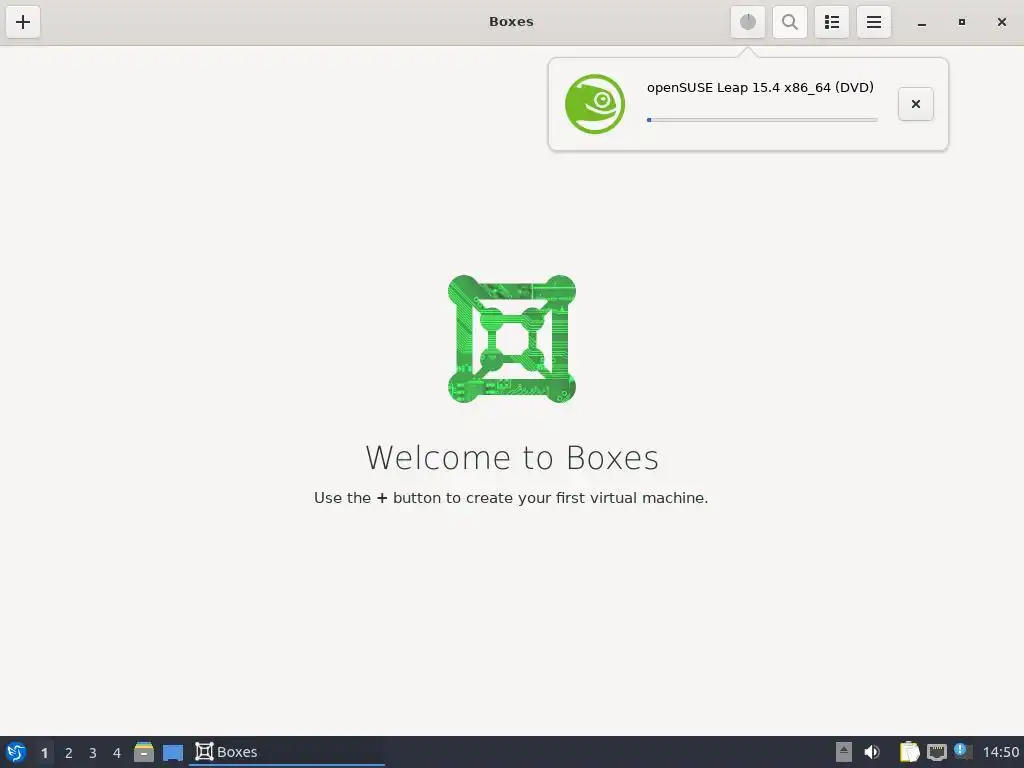Click the Boxes title in the header bar
1024x768 pixels.
coord(511,22)
